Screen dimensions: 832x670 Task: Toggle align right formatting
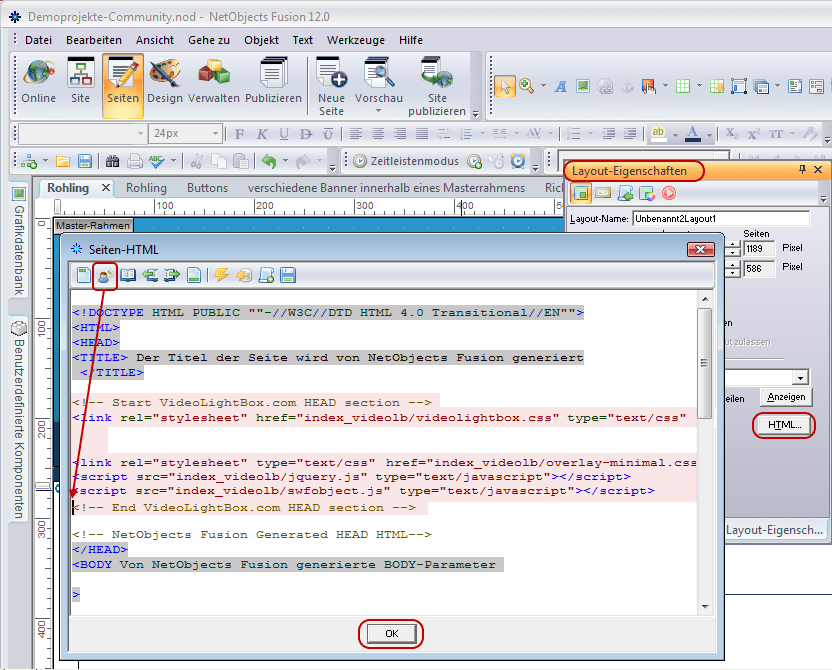click(x=400, y=134)
